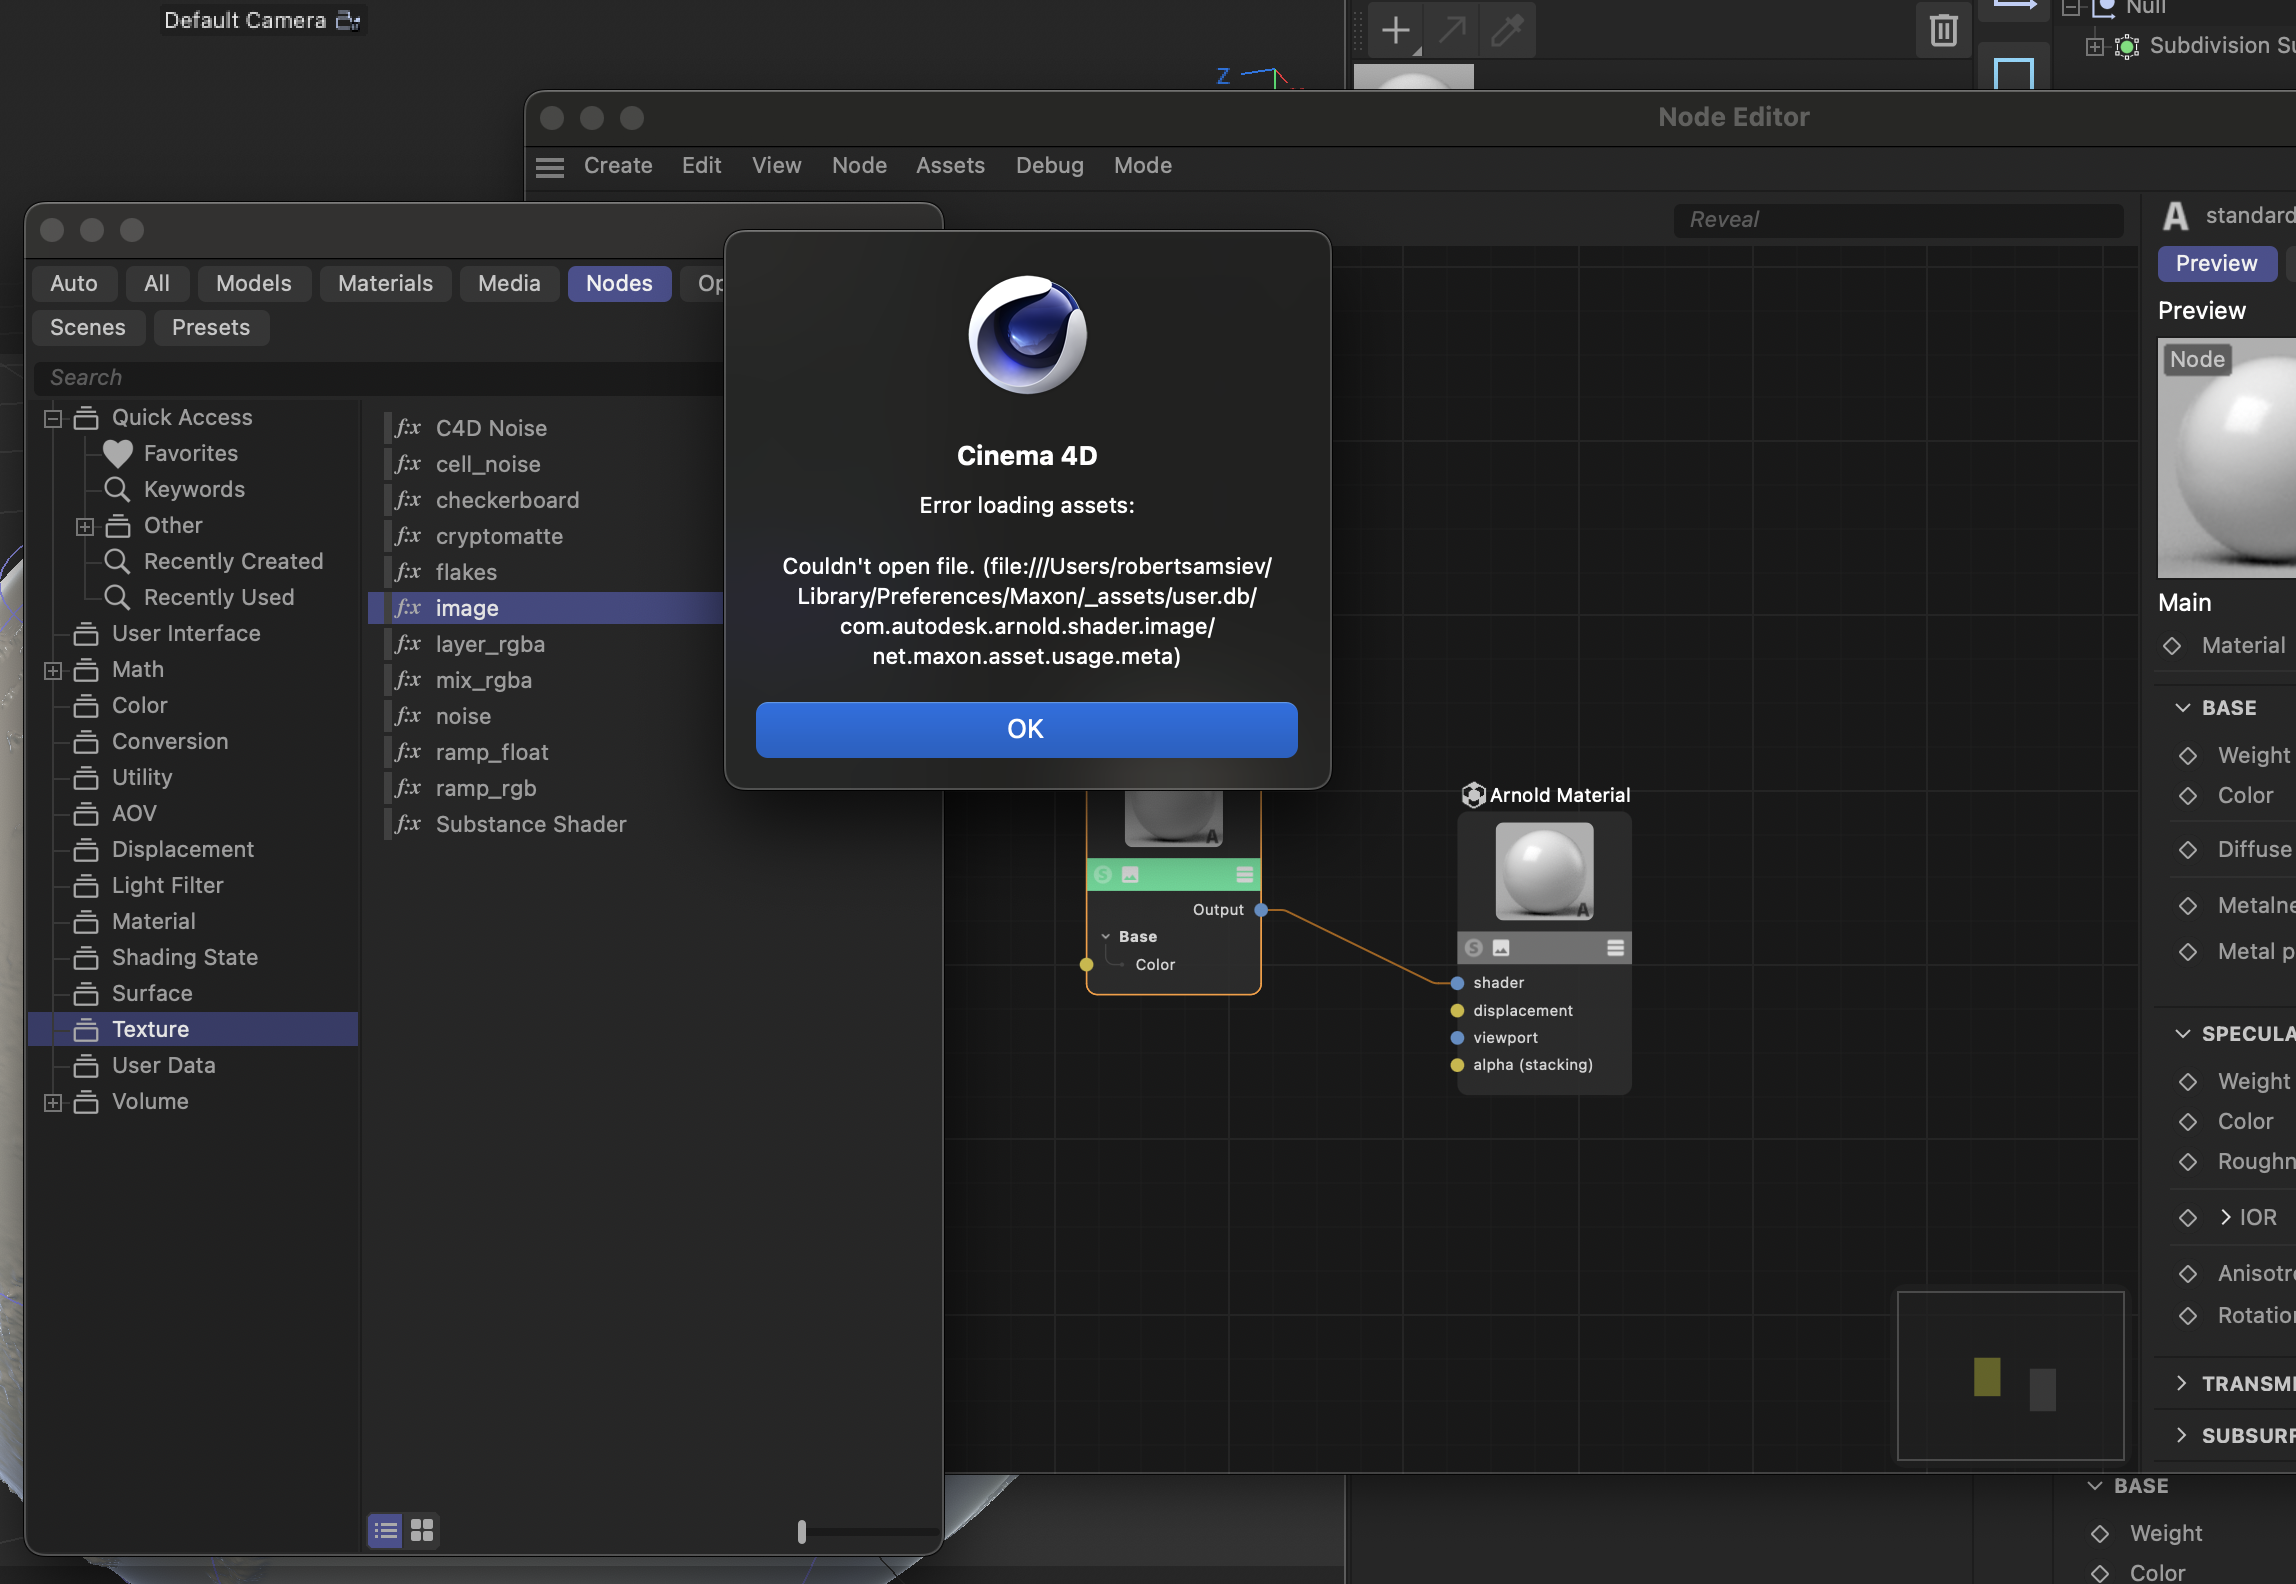Viewport: 2296px width, 1584px height.
Task: Toggle the Rotation keyframe diamond
Action: coord(2188,1316)
